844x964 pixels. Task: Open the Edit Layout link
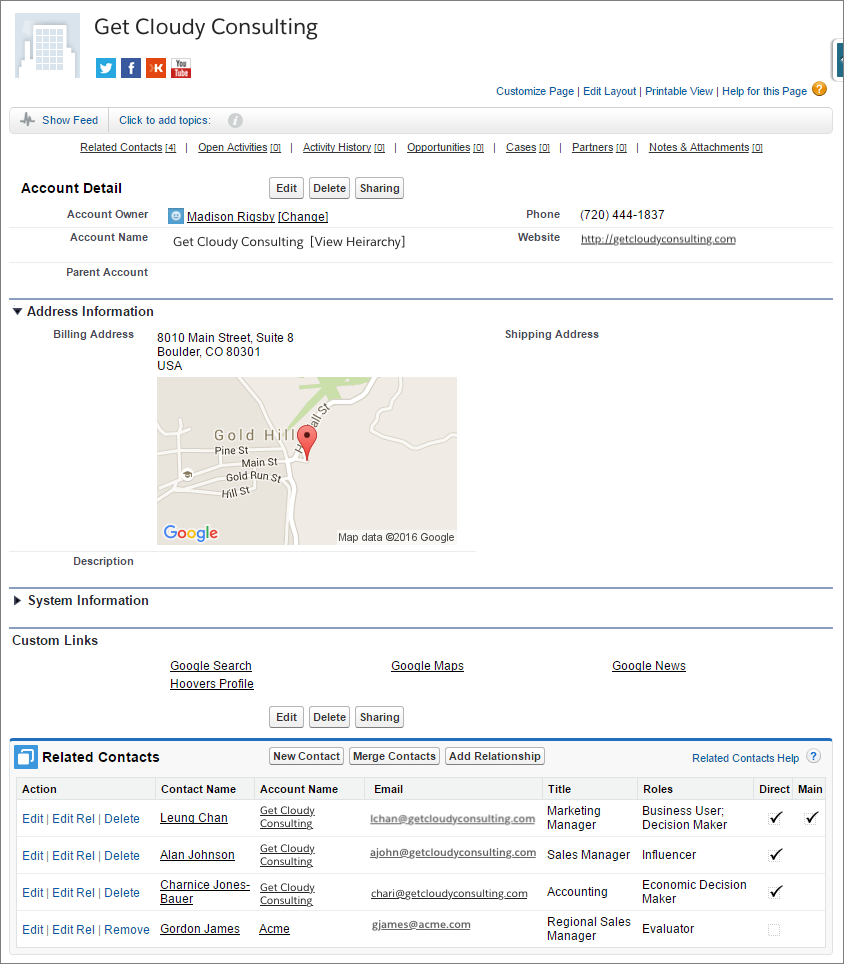click(609, 91)
